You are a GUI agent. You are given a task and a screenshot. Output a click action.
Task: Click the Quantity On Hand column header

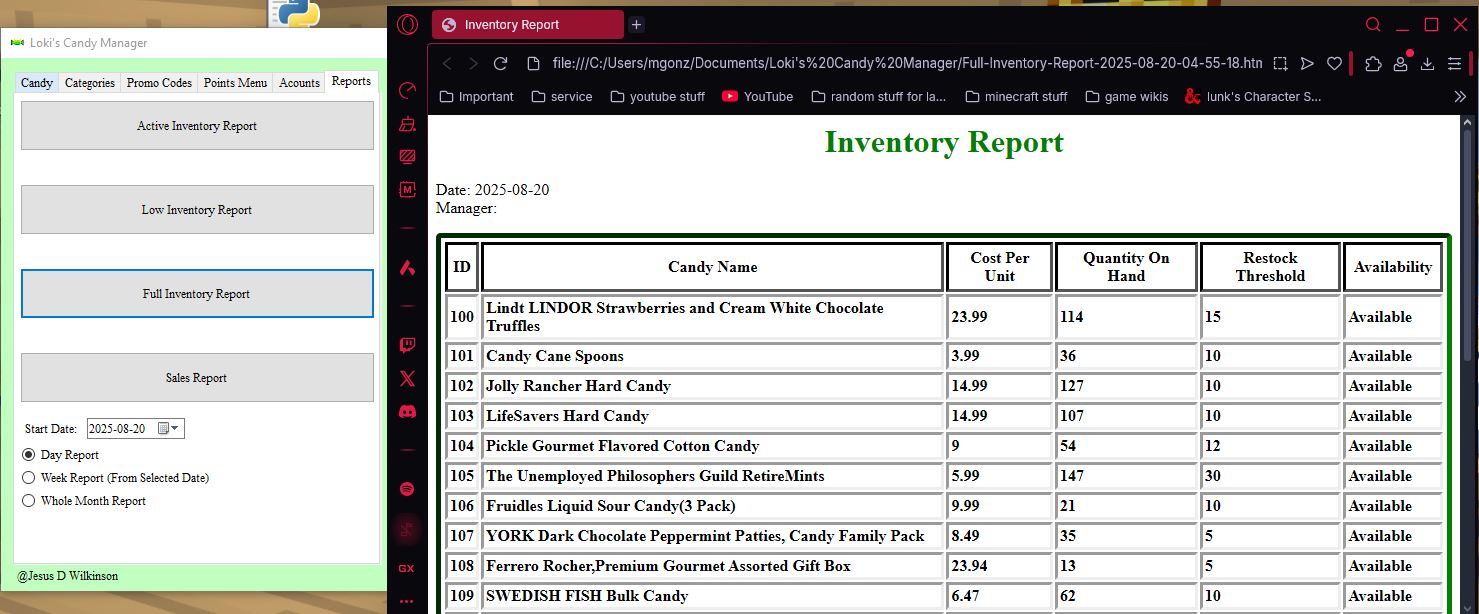(1126, 267)
